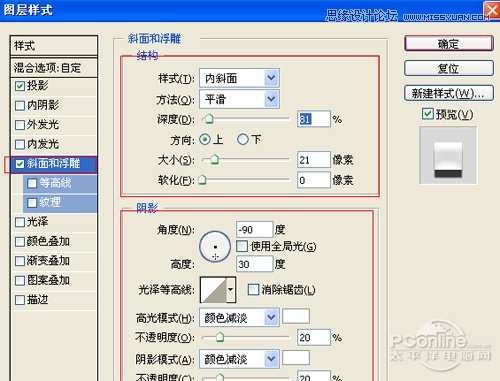Select the 光泽 list entry label
500x381 pixels.
(37, 222)
